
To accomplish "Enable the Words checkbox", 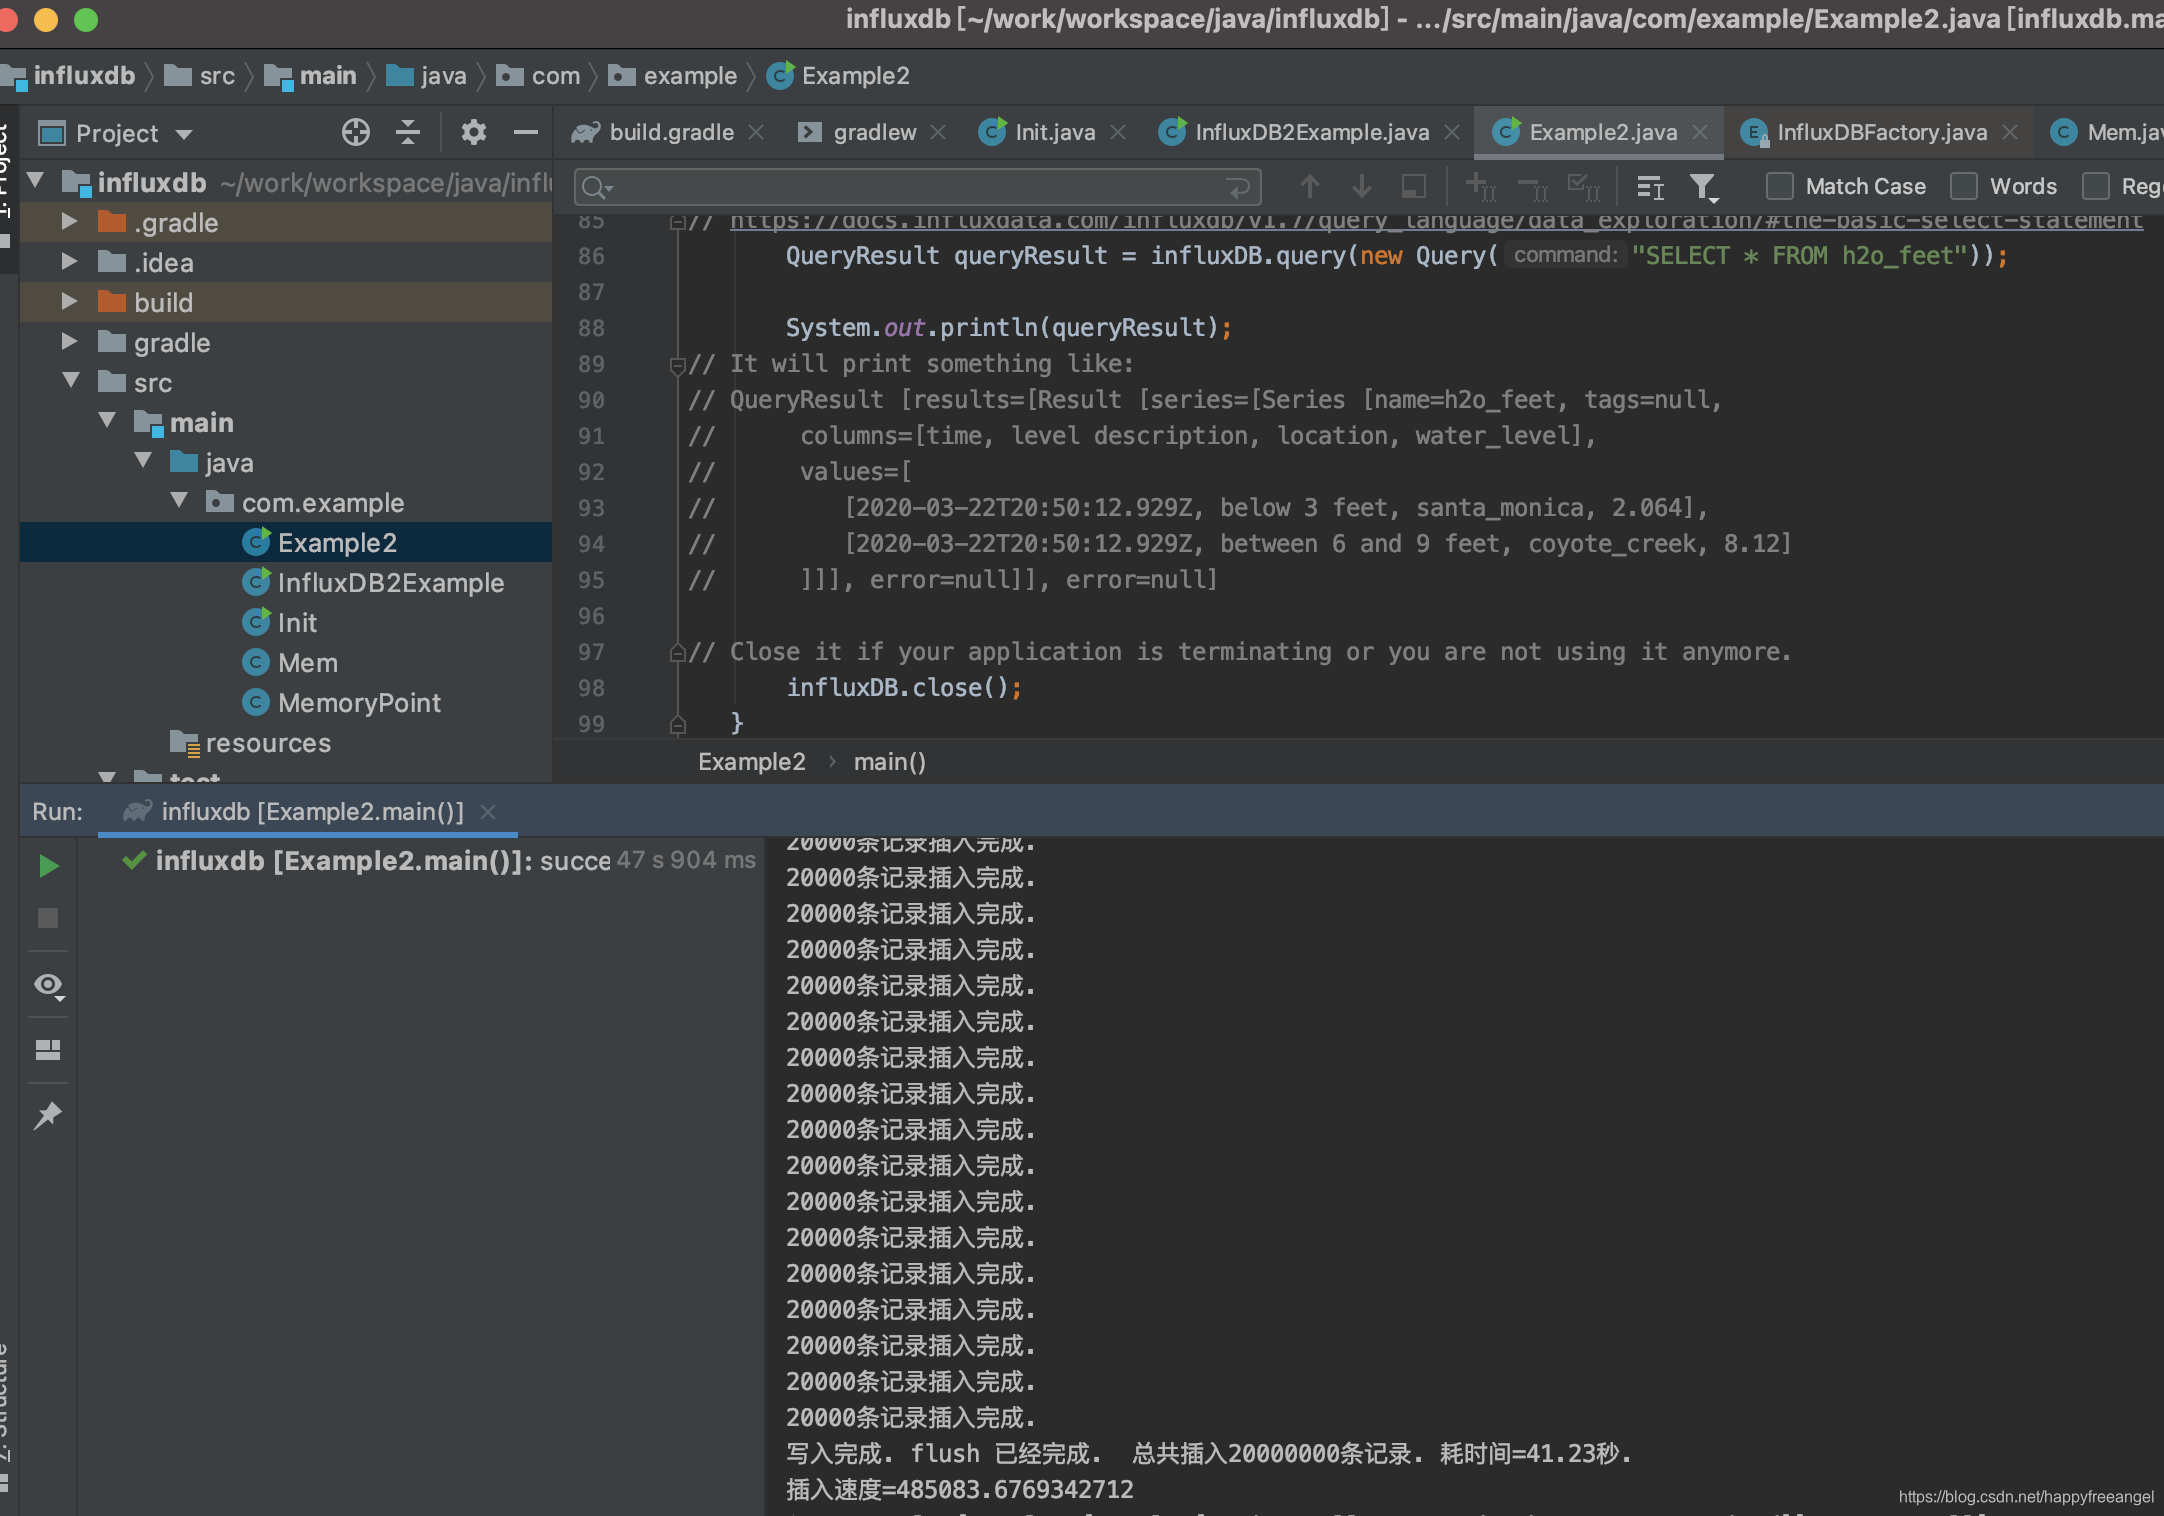I will tap(1964, 187).
